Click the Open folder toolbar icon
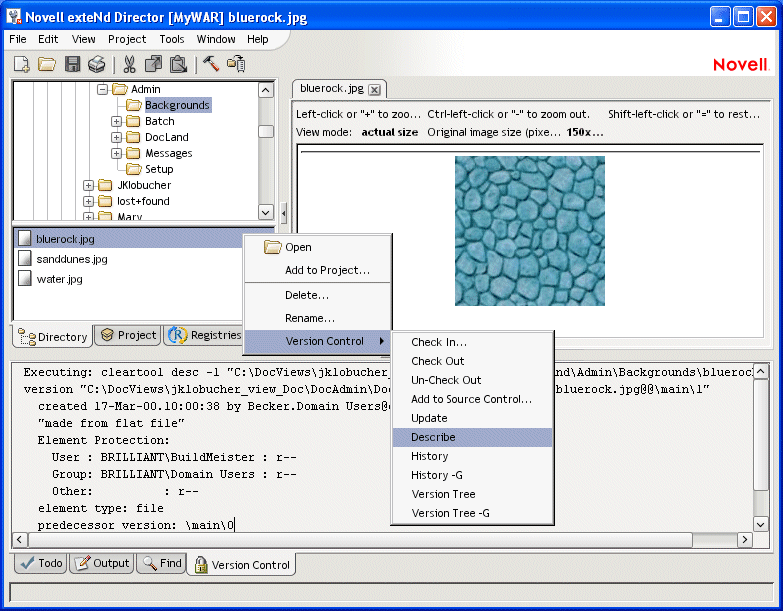Screen dimensions: 783x611 point(46,64)
